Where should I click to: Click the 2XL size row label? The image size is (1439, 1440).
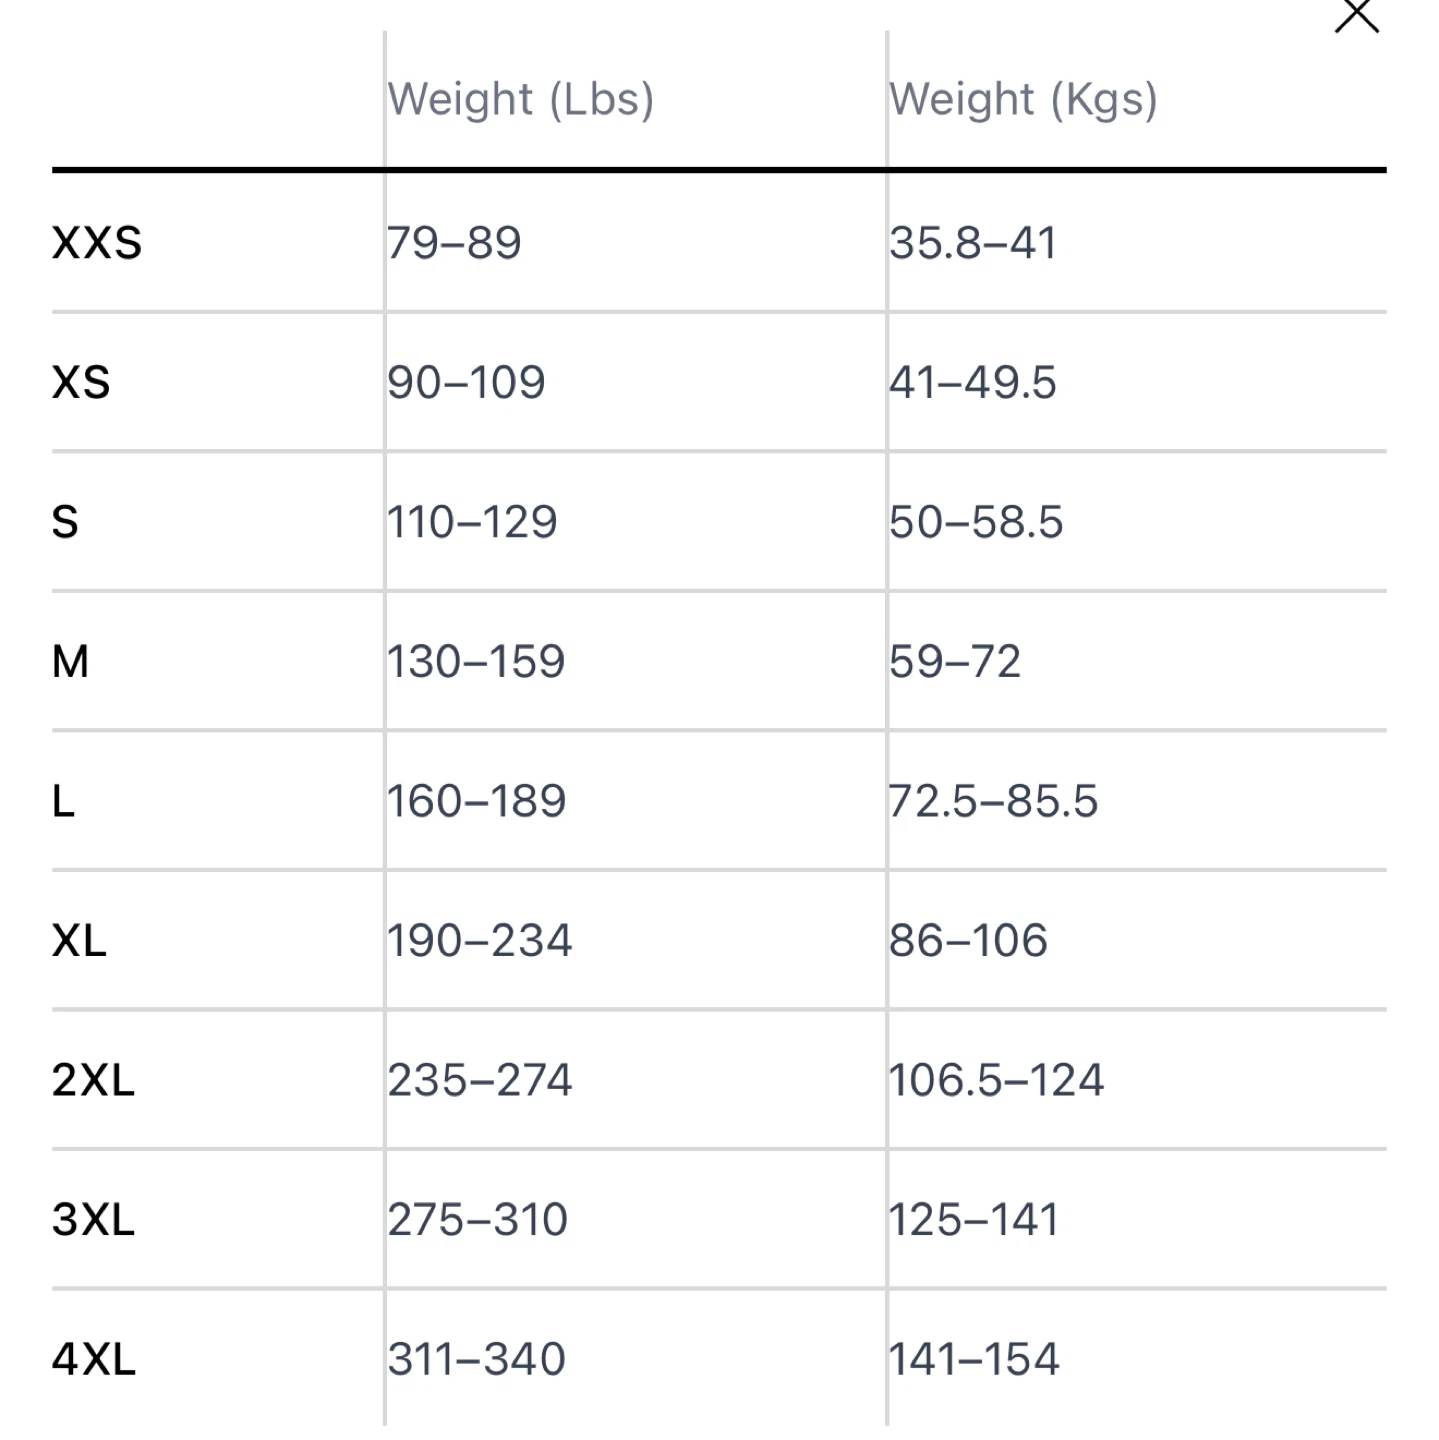tap(93, 1080)
